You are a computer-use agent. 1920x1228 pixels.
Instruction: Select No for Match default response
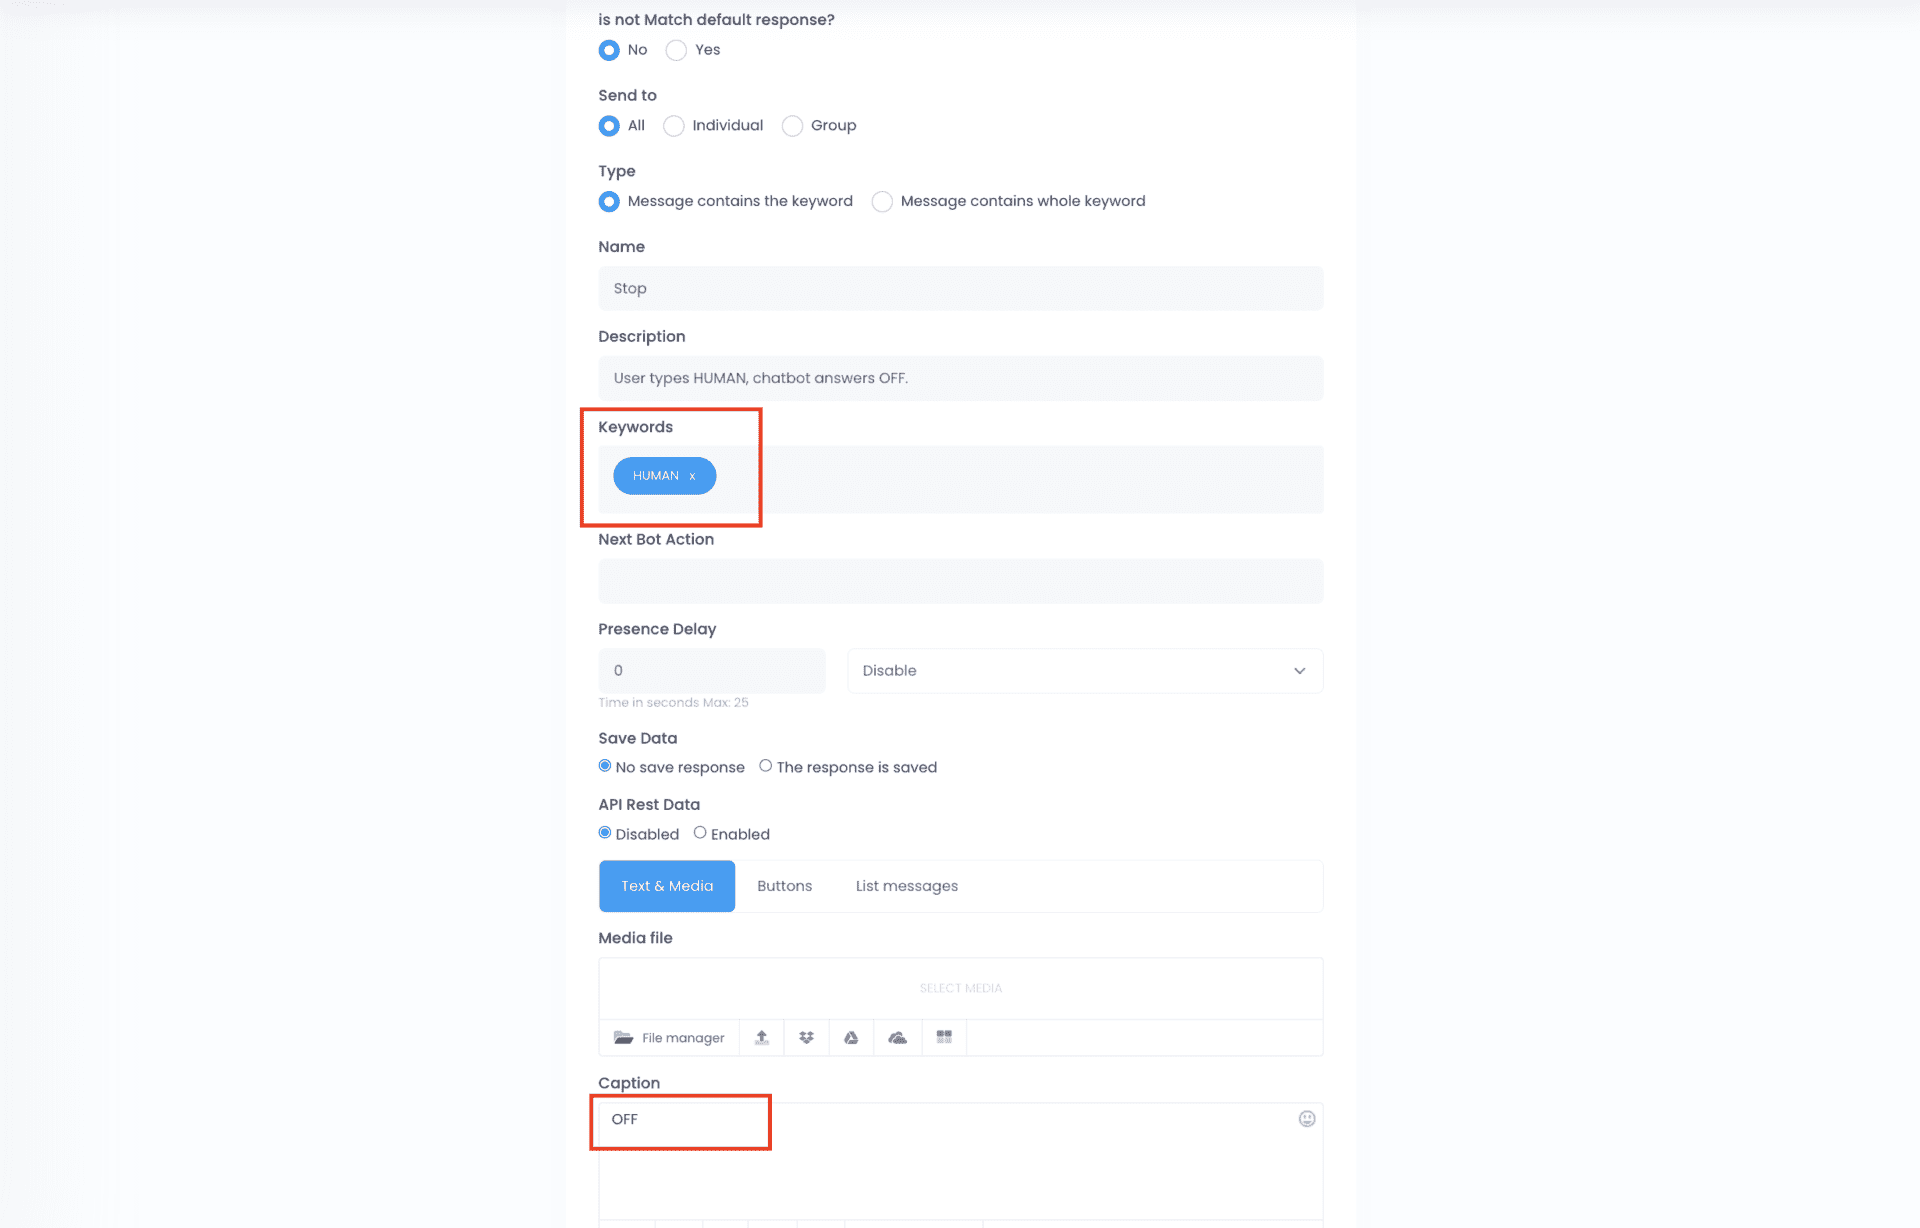click(609, 50)
